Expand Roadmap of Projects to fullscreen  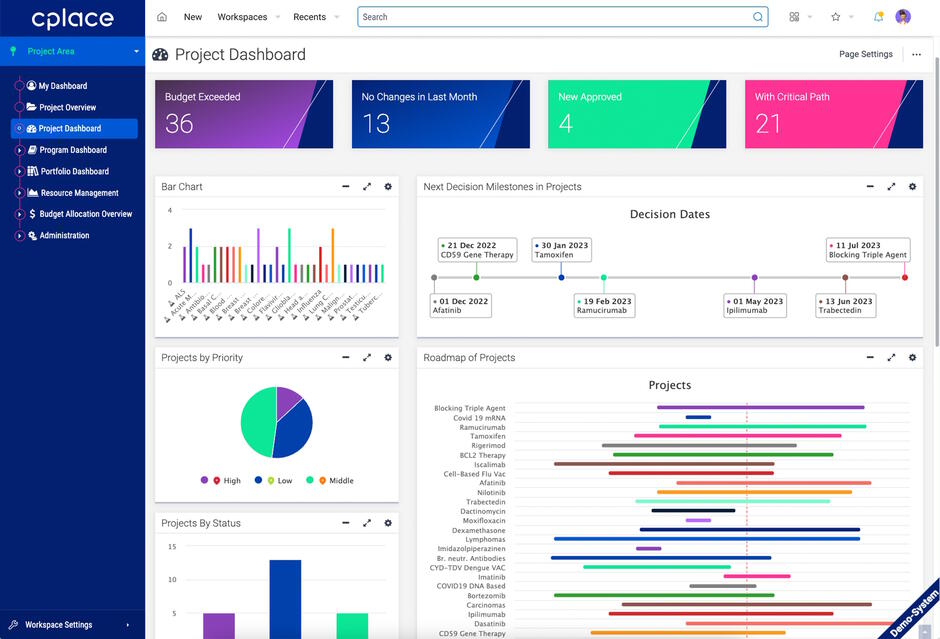[x=891, y=358]
